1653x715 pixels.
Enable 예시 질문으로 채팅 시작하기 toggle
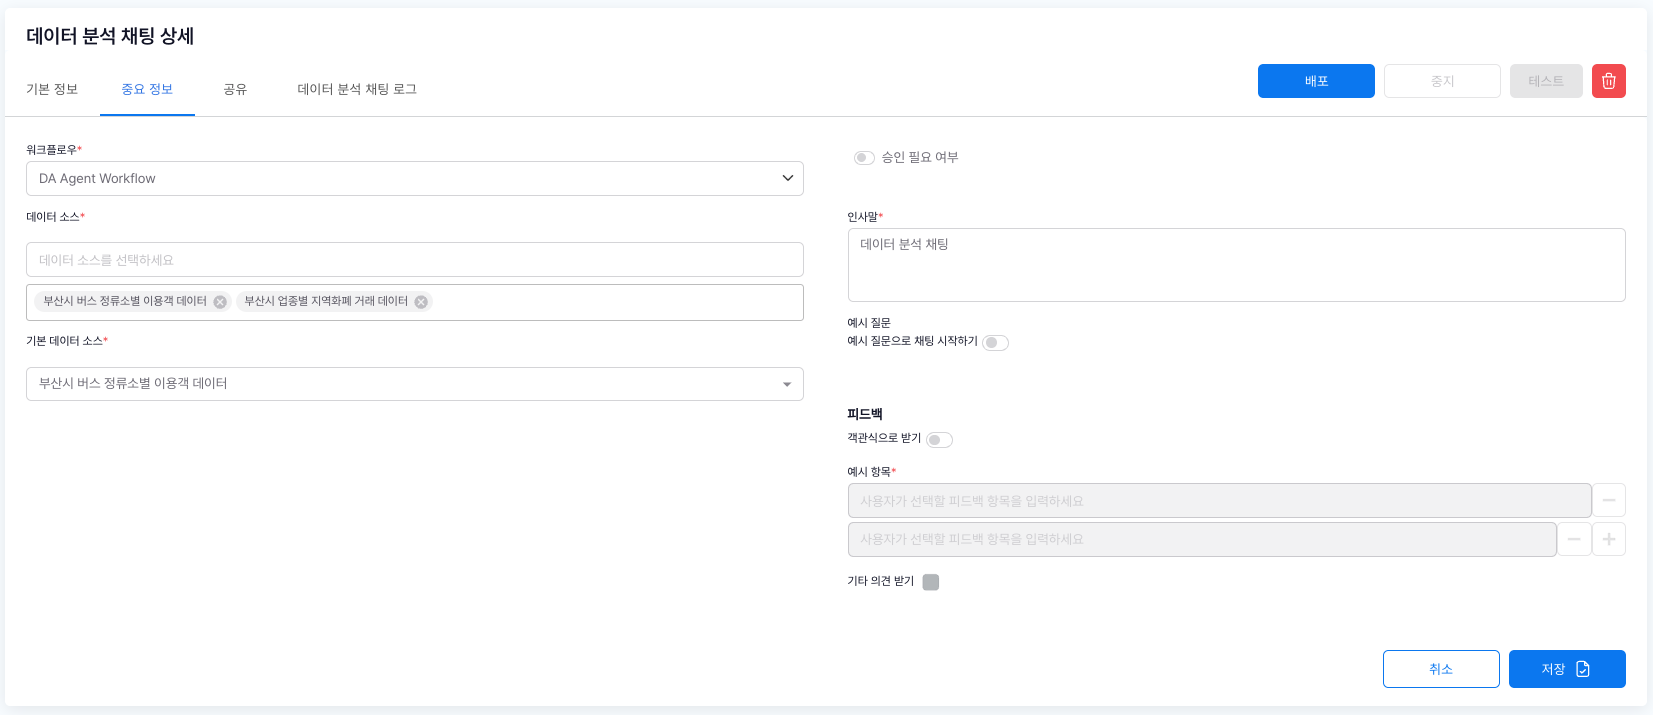pyautogui.click(x=995, y=343)
